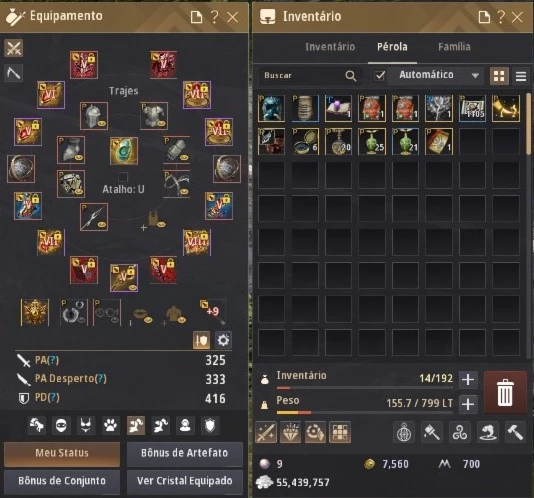Select the paw pet visibility icon
534x498 pixels.
click(111, 425)
